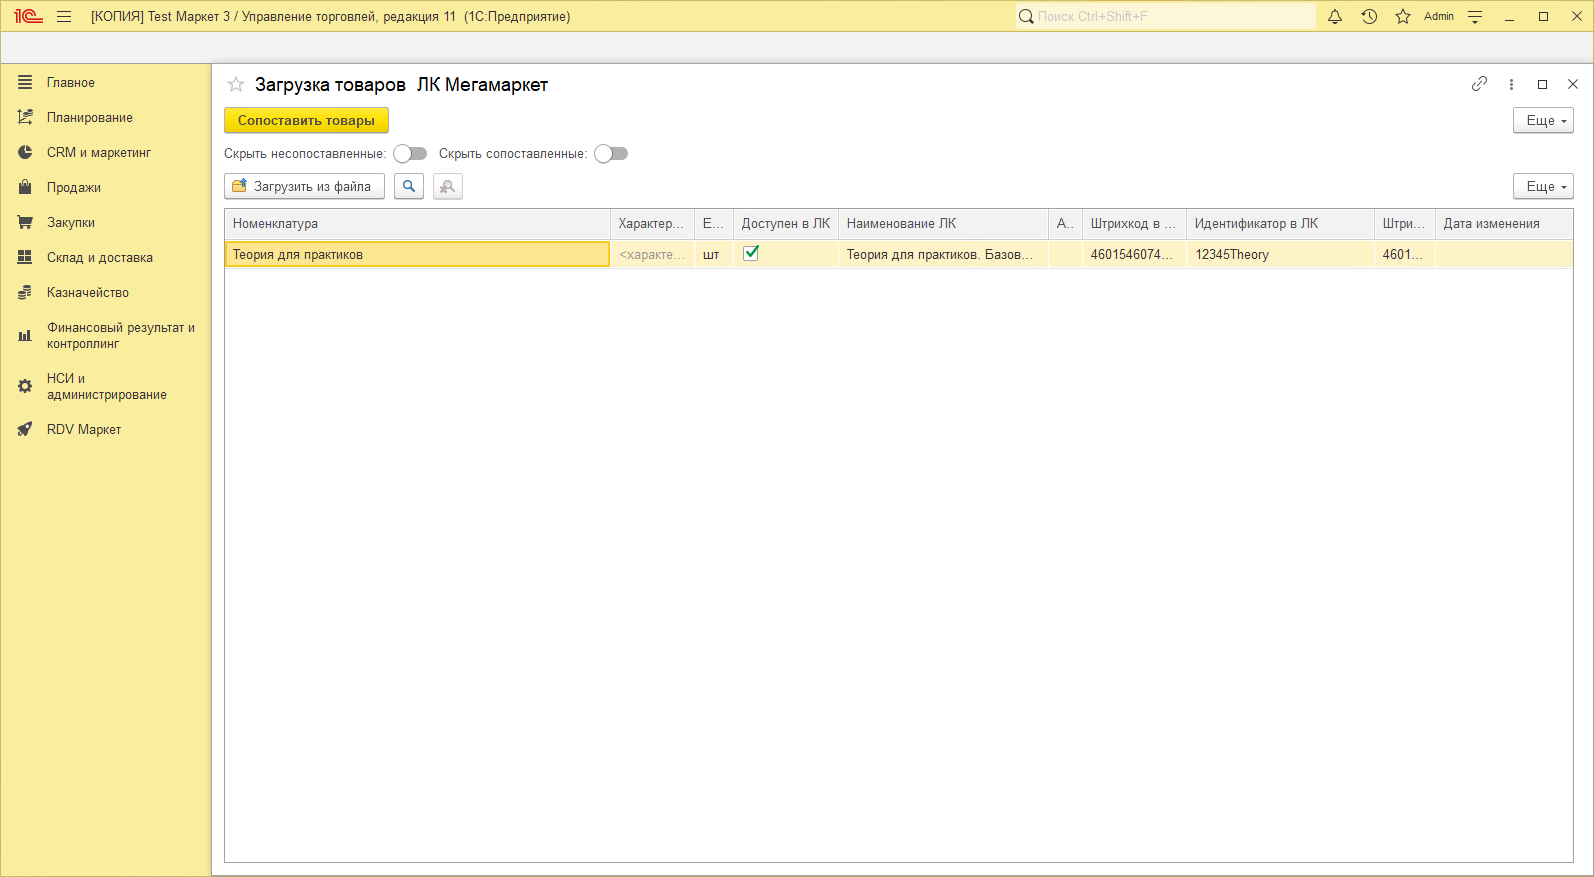The height and width of the screenshot is (877, 1594).
Task: Toggle Скрыть сопоставленные switch
Action: (x=611, y=153)
